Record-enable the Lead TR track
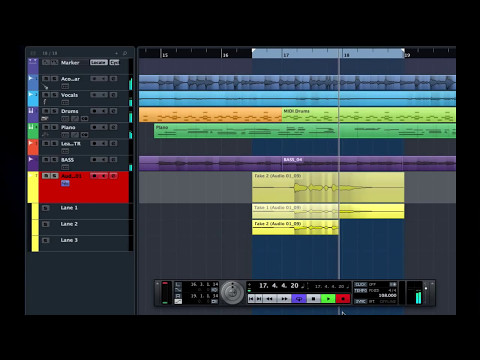This screenshot has height=360, width=480. pyautogui.click(x=95, y=143)
